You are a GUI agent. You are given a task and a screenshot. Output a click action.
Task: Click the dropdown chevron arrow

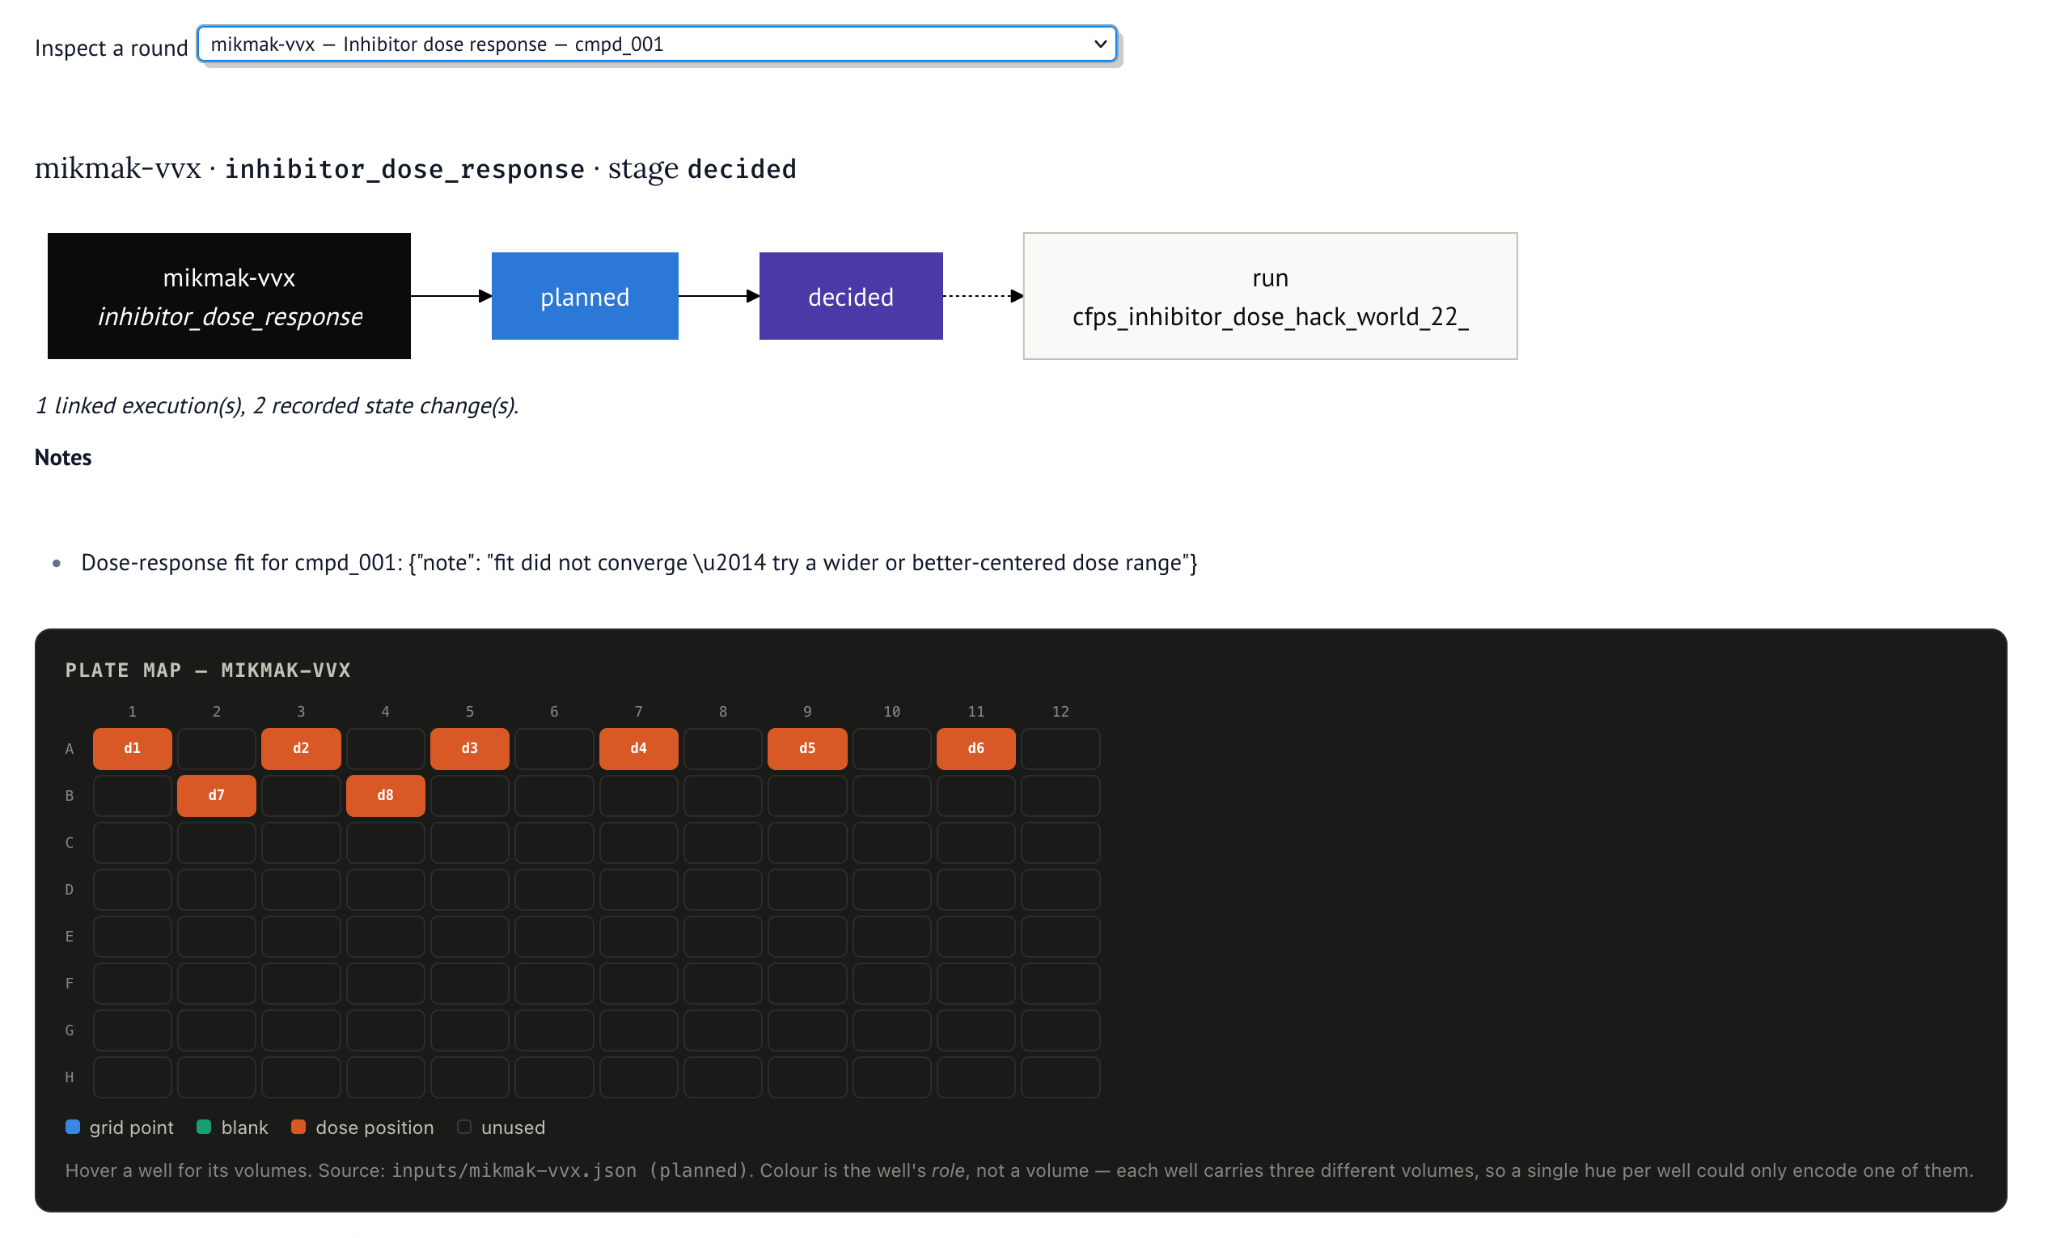[1100, 44]
